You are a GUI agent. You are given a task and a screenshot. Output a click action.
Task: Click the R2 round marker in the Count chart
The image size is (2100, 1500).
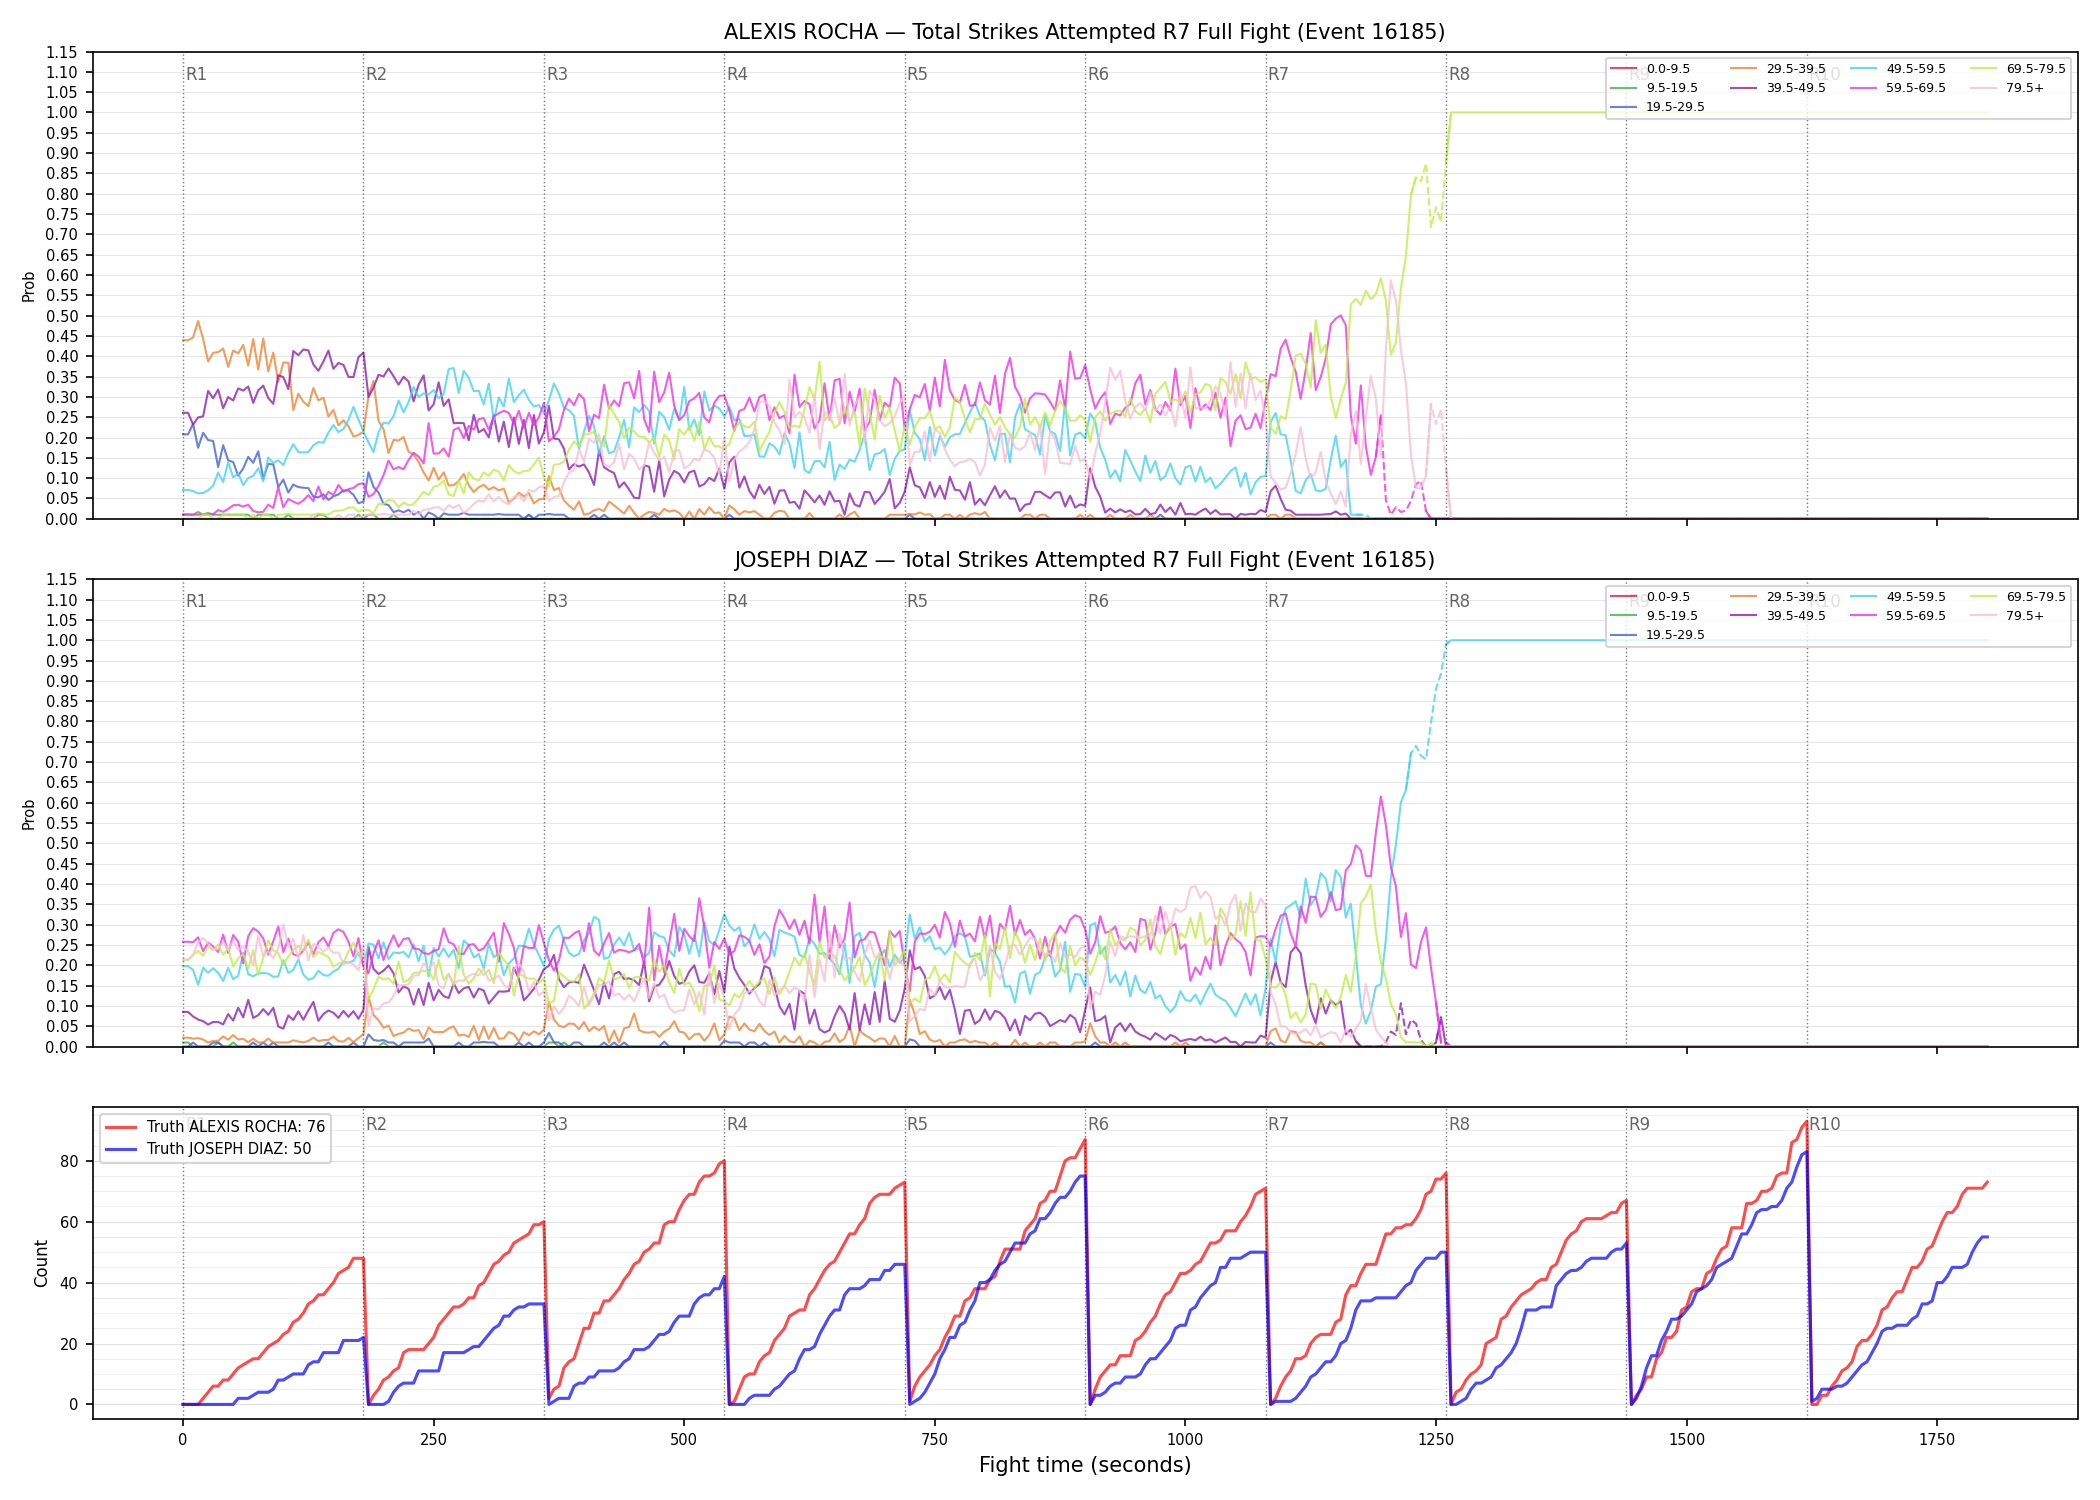tap(376, 1124)
